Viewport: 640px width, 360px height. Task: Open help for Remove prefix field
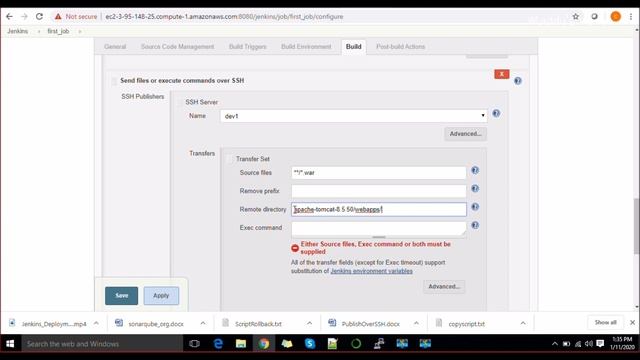[x=475, y=189]
